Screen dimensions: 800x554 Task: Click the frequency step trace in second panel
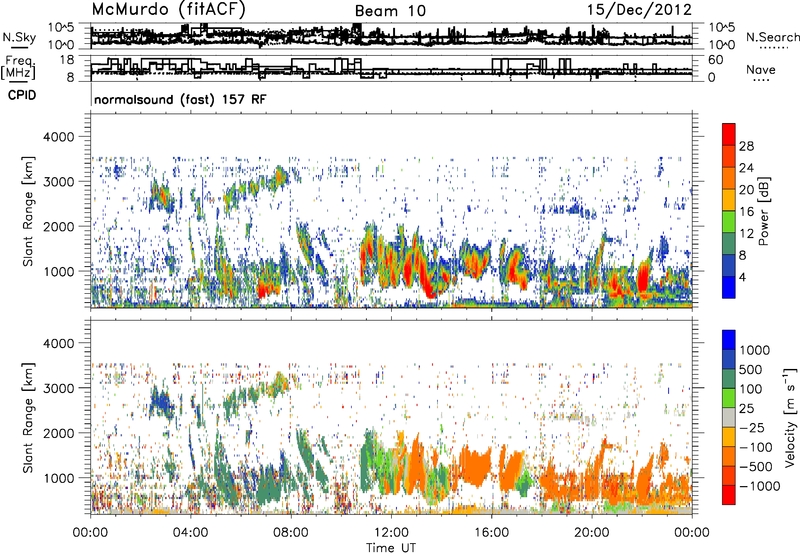pos(391,68)
